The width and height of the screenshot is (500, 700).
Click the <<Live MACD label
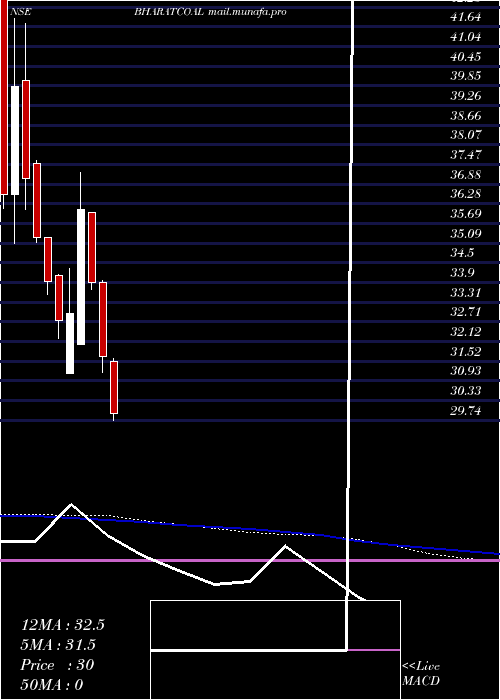click(421, 674)
